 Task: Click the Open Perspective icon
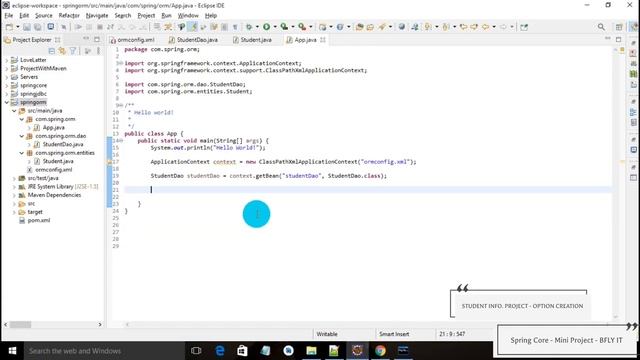619,27
